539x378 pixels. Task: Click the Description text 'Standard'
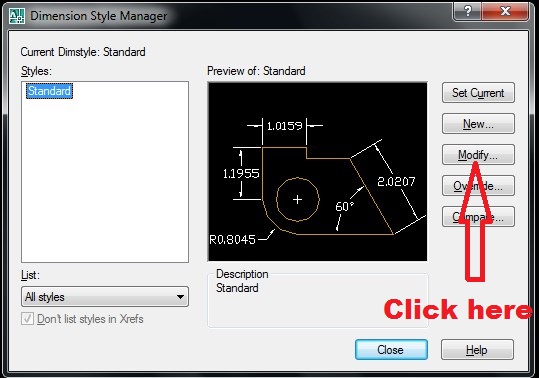(x=237, y=288)
